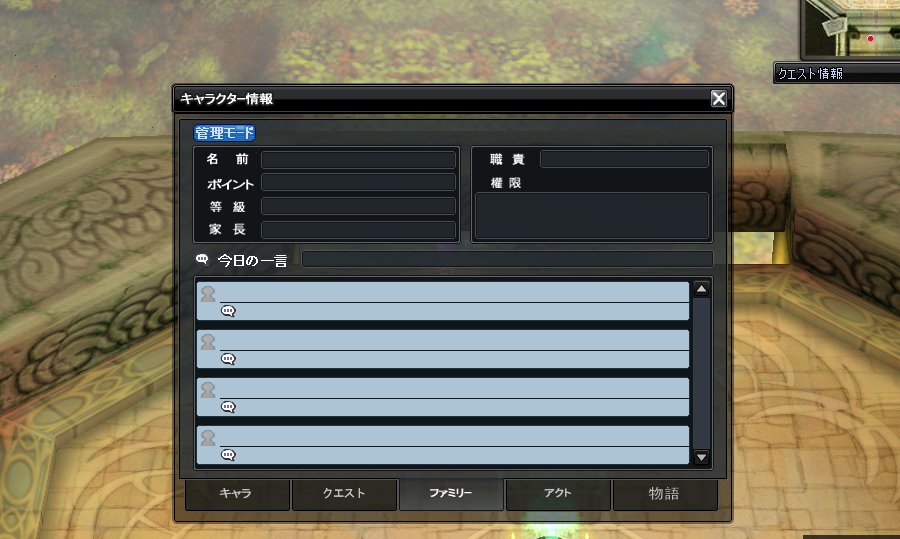
Task: Open the 物語 tab
Action: point(665,494)
